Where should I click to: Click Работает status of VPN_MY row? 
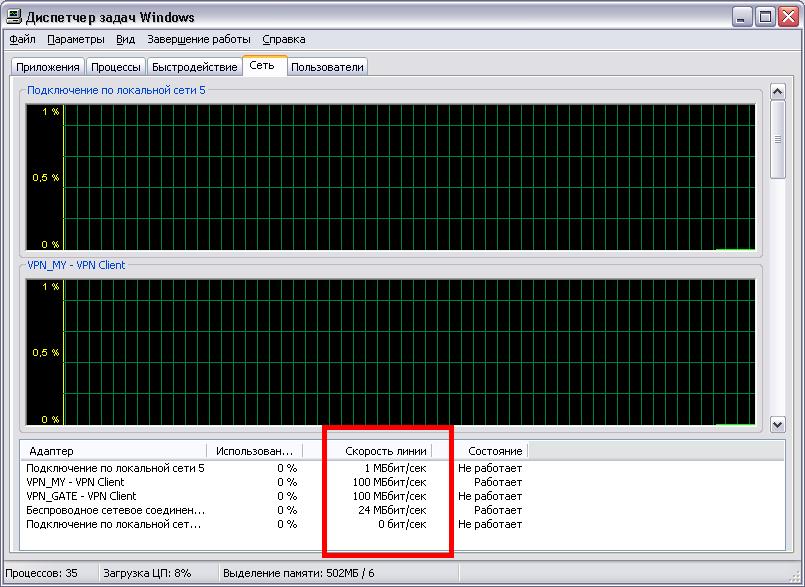tap(497, 482)
